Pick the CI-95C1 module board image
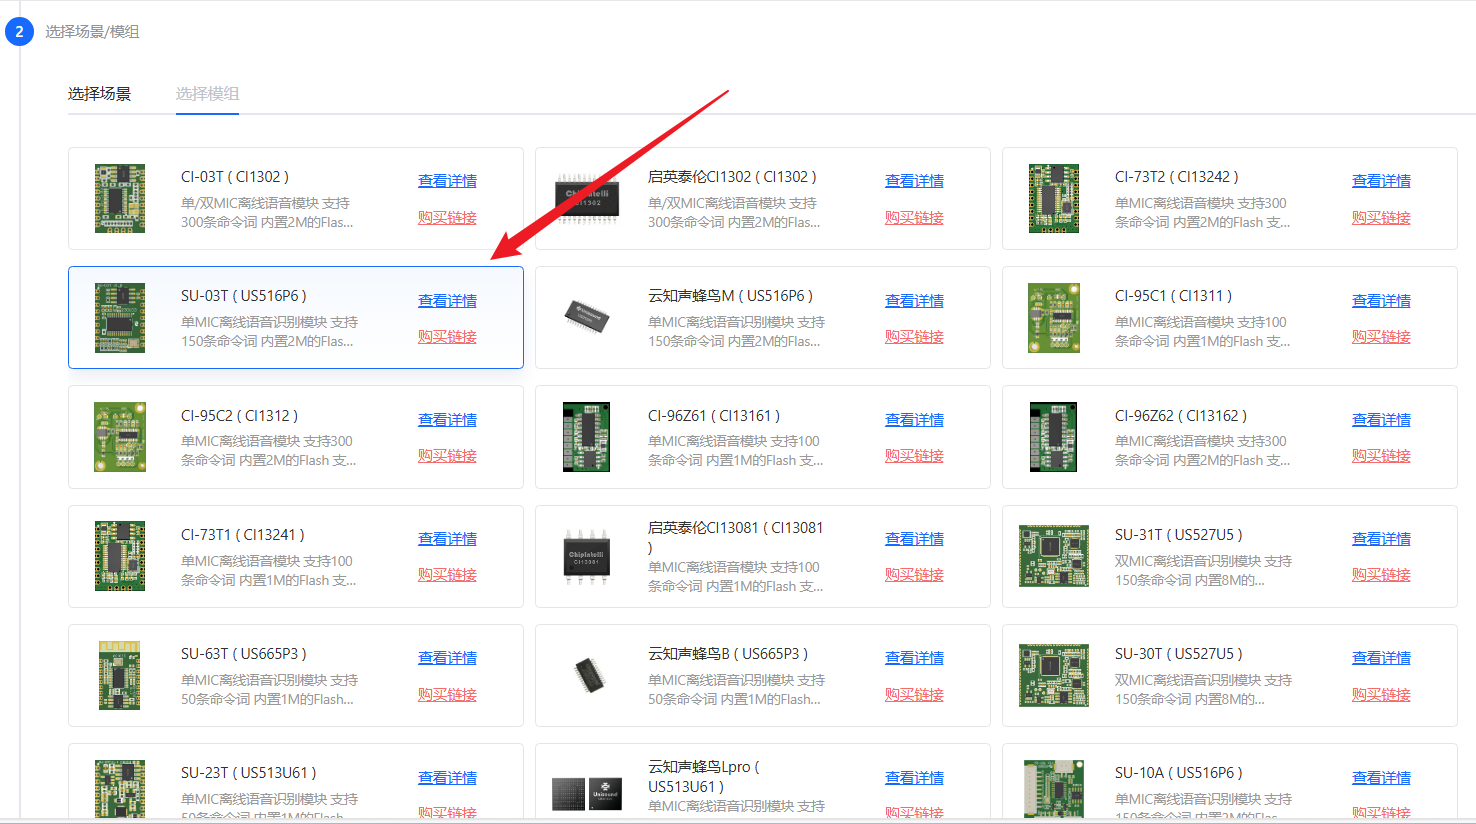 click(1054, 318)
